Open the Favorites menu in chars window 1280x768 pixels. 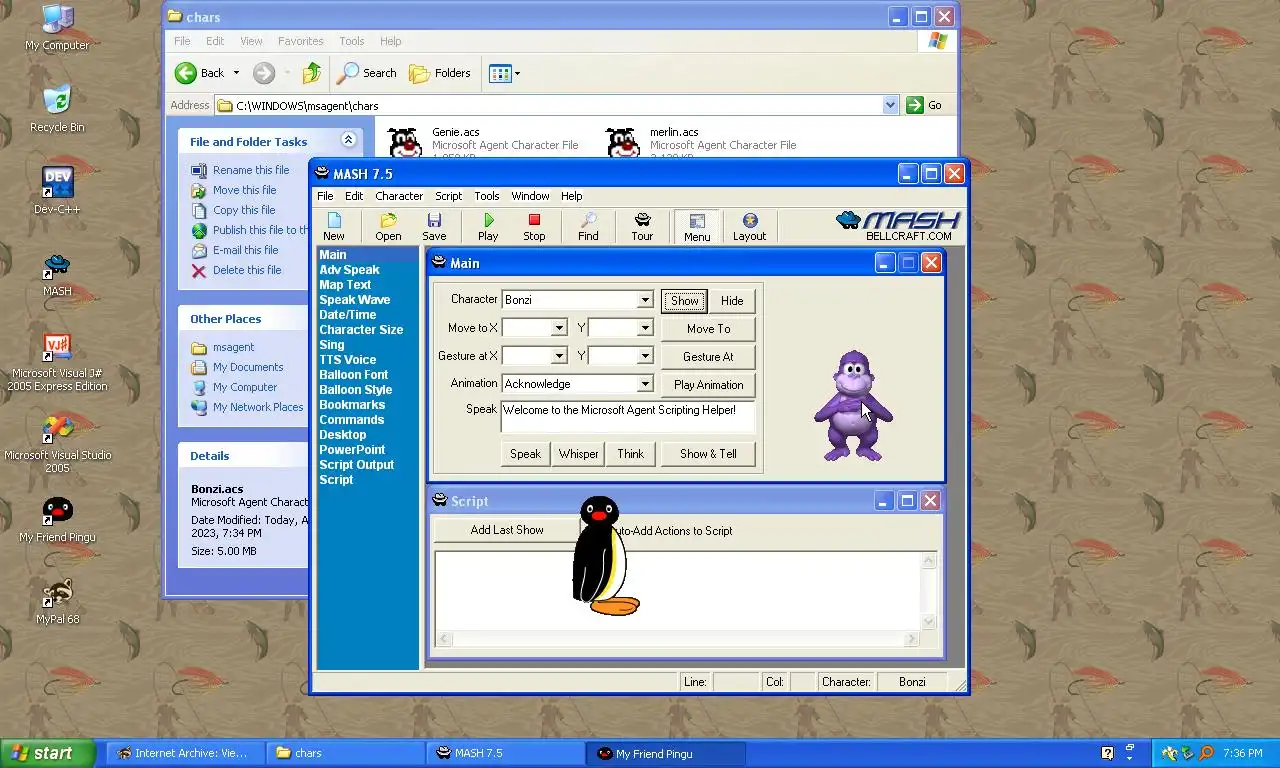coord(300,41)
